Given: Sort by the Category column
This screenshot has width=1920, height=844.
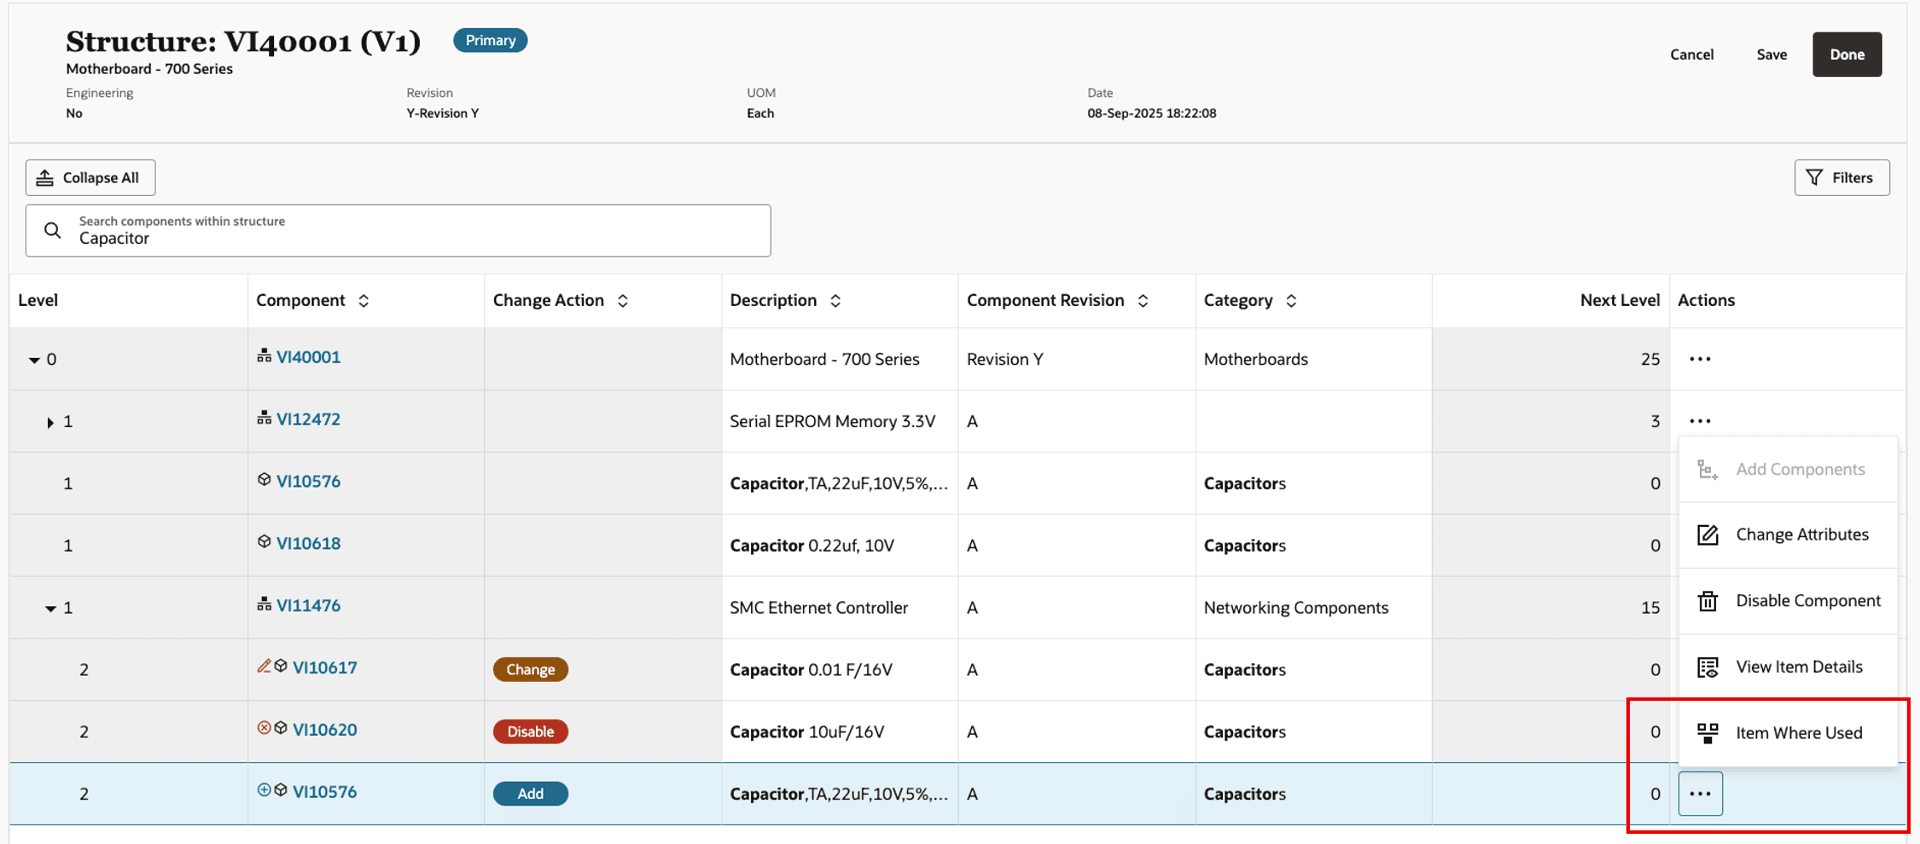Looking at the screenshot, I should pyautogui.click(x=1292, y=301).
